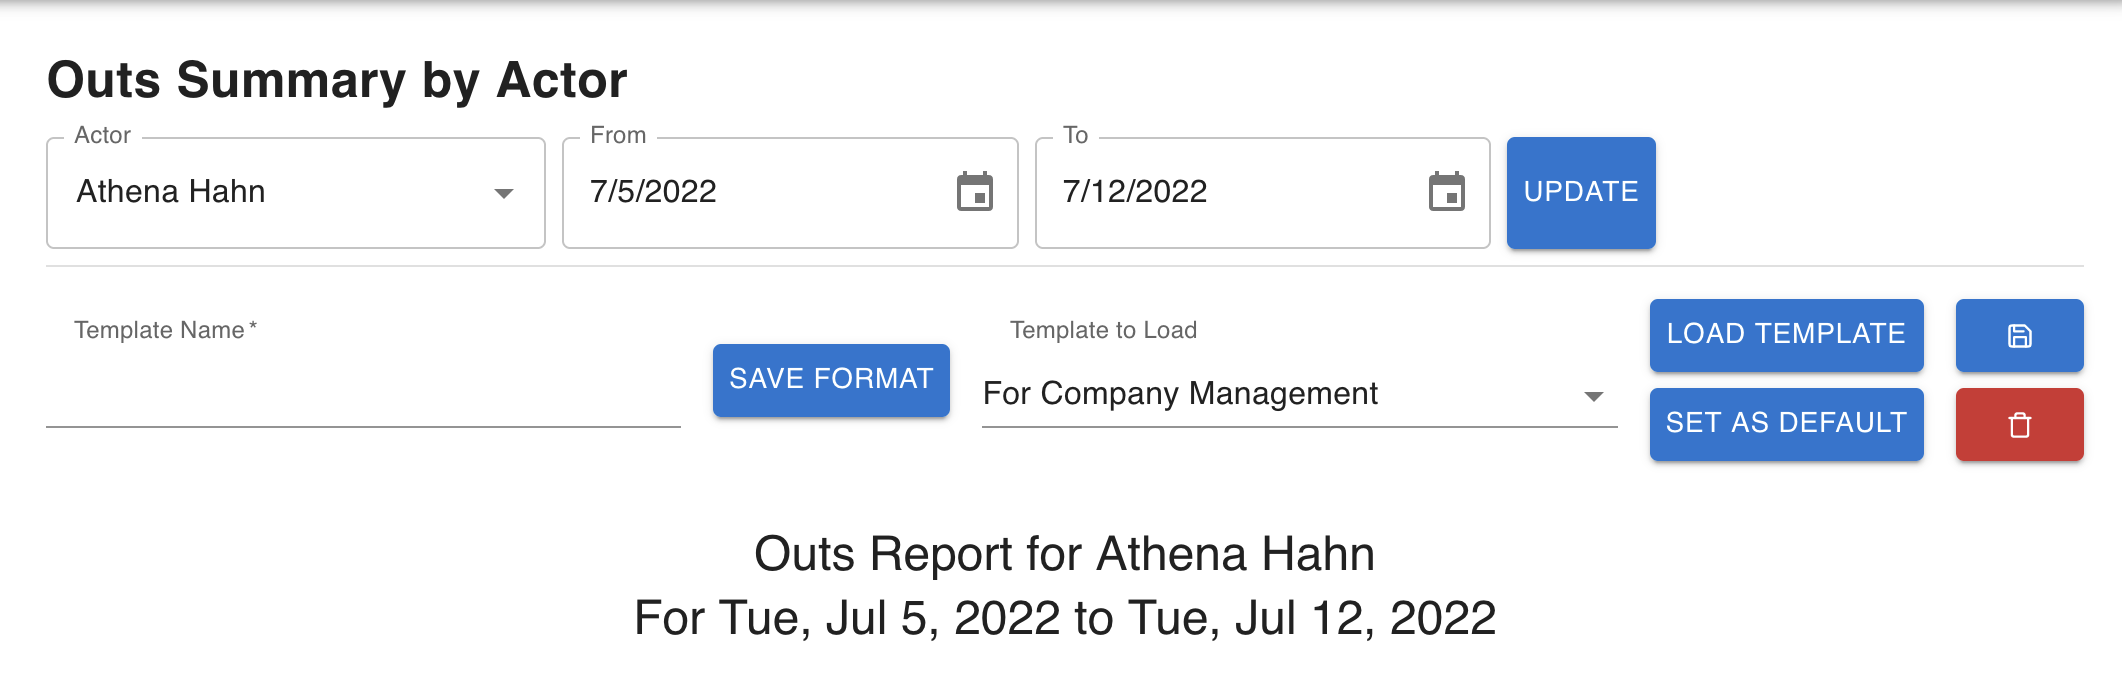Click the Template to Load label

point(1103,330)
